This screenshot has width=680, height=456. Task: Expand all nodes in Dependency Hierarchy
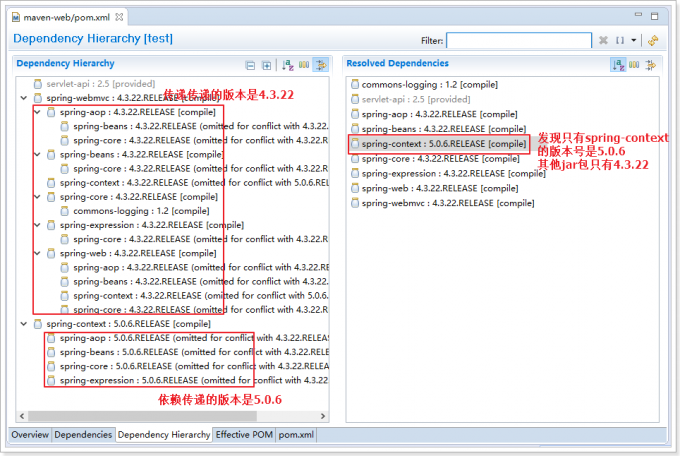tap(267, 65)
